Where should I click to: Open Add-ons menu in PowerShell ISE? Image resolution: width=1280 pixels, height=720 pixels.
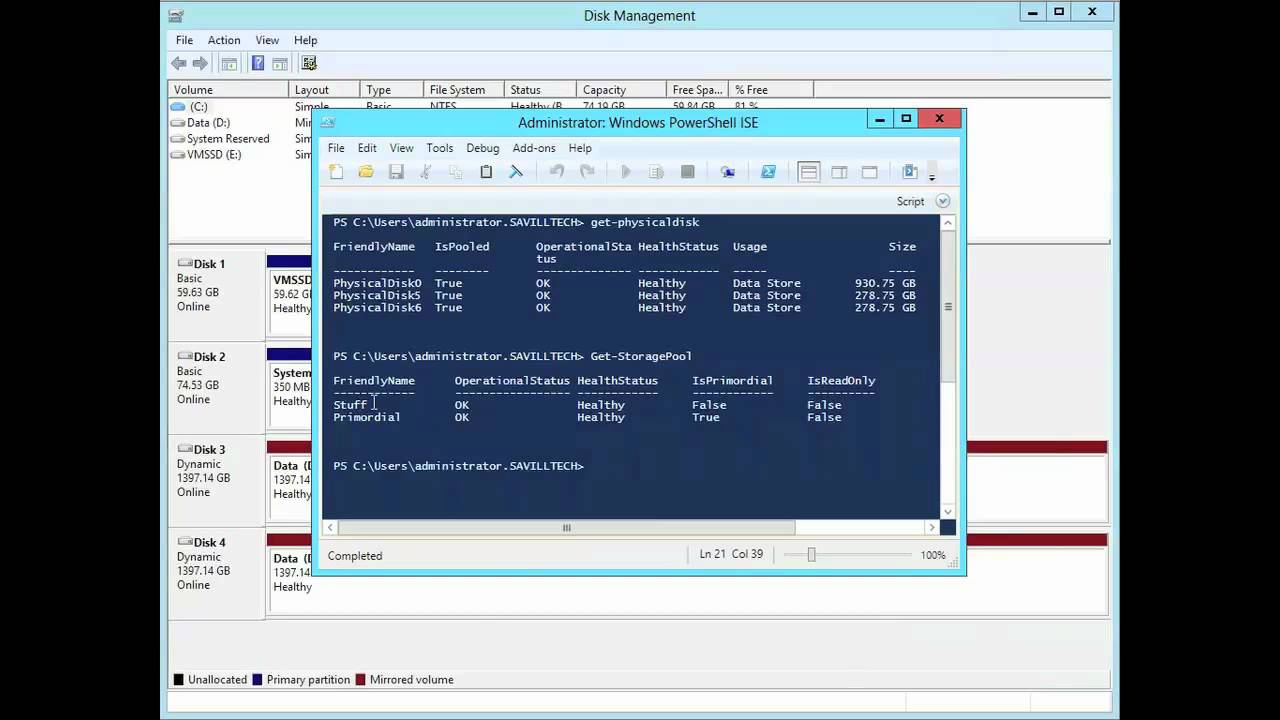(534, 148)
